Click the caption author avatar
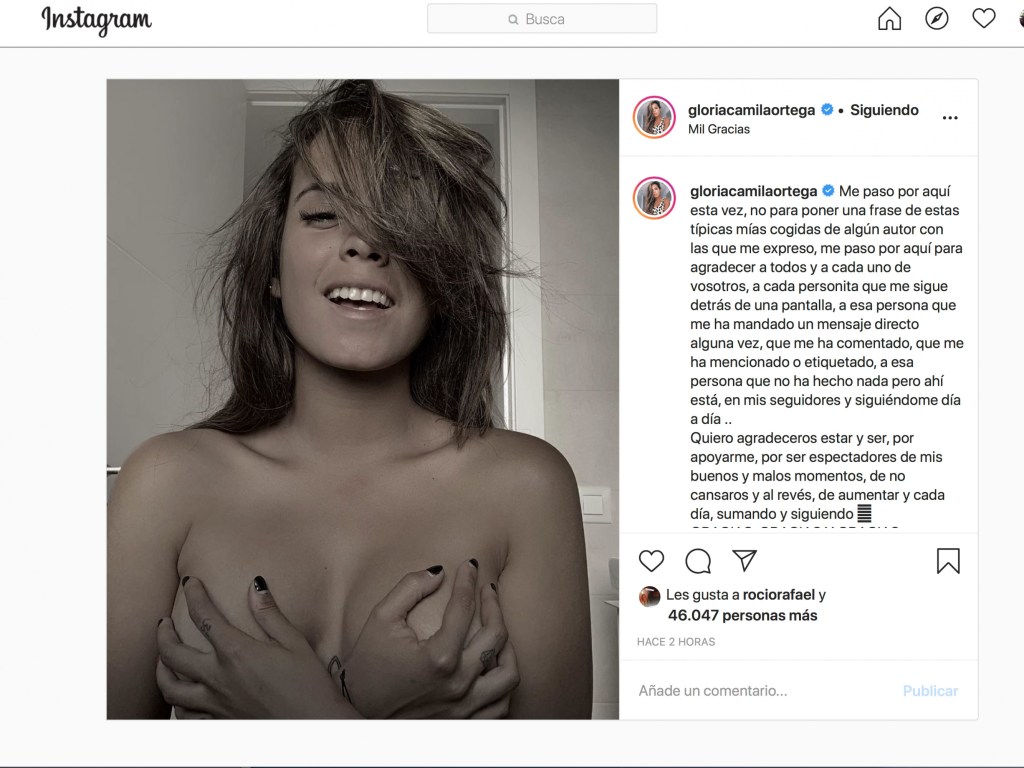This screenshot has height=768, width=1024. point(654,198)
